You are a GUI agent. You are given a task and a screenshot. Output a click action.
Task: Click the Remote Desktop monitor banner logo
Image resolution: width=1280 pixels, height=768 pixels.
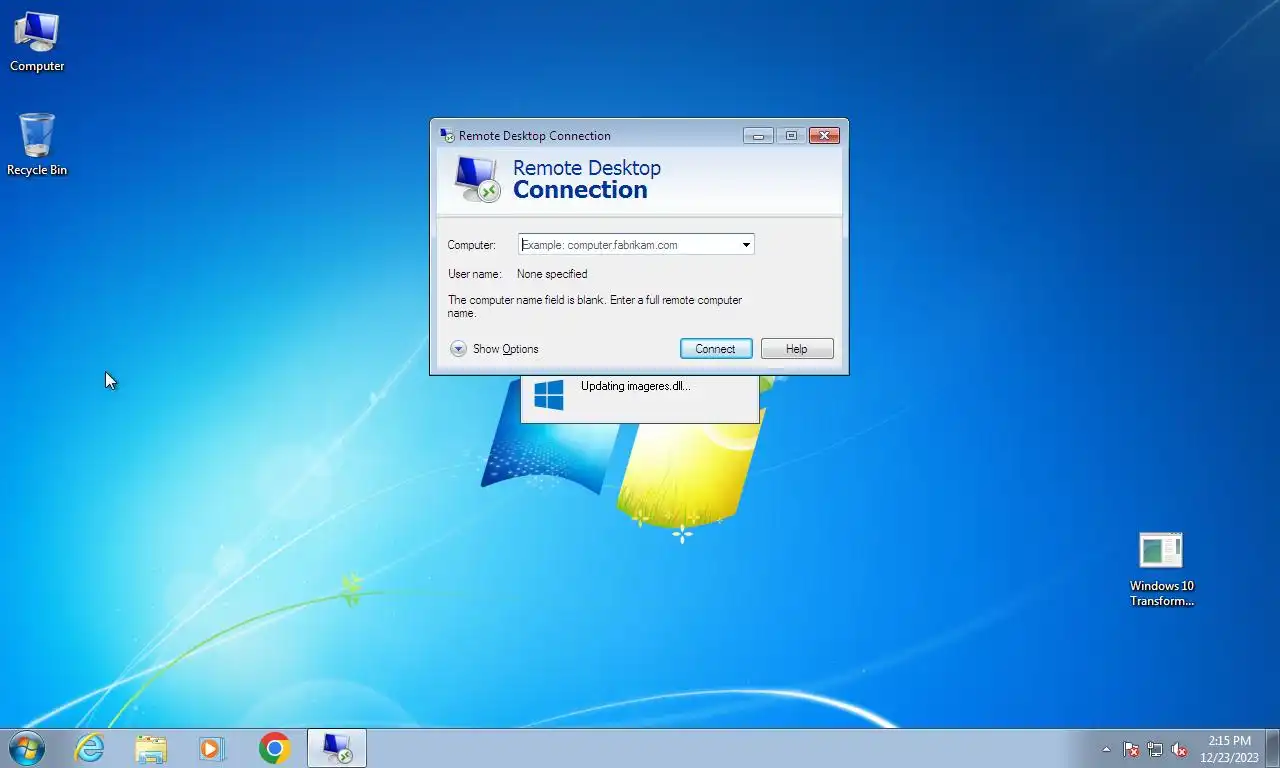pos(476,179)
